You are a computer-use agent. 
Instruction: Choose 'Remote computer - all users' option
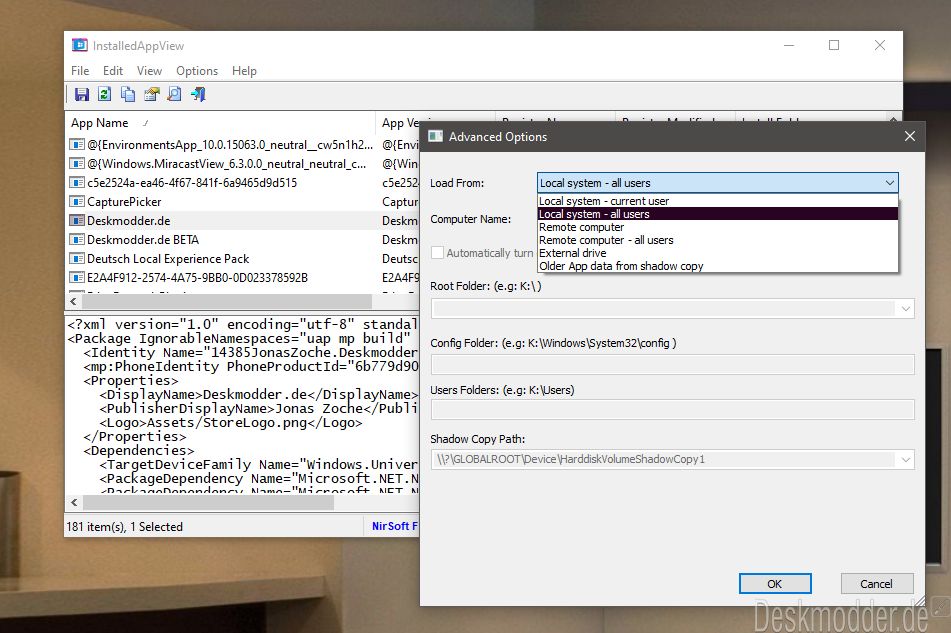point(717,240)
